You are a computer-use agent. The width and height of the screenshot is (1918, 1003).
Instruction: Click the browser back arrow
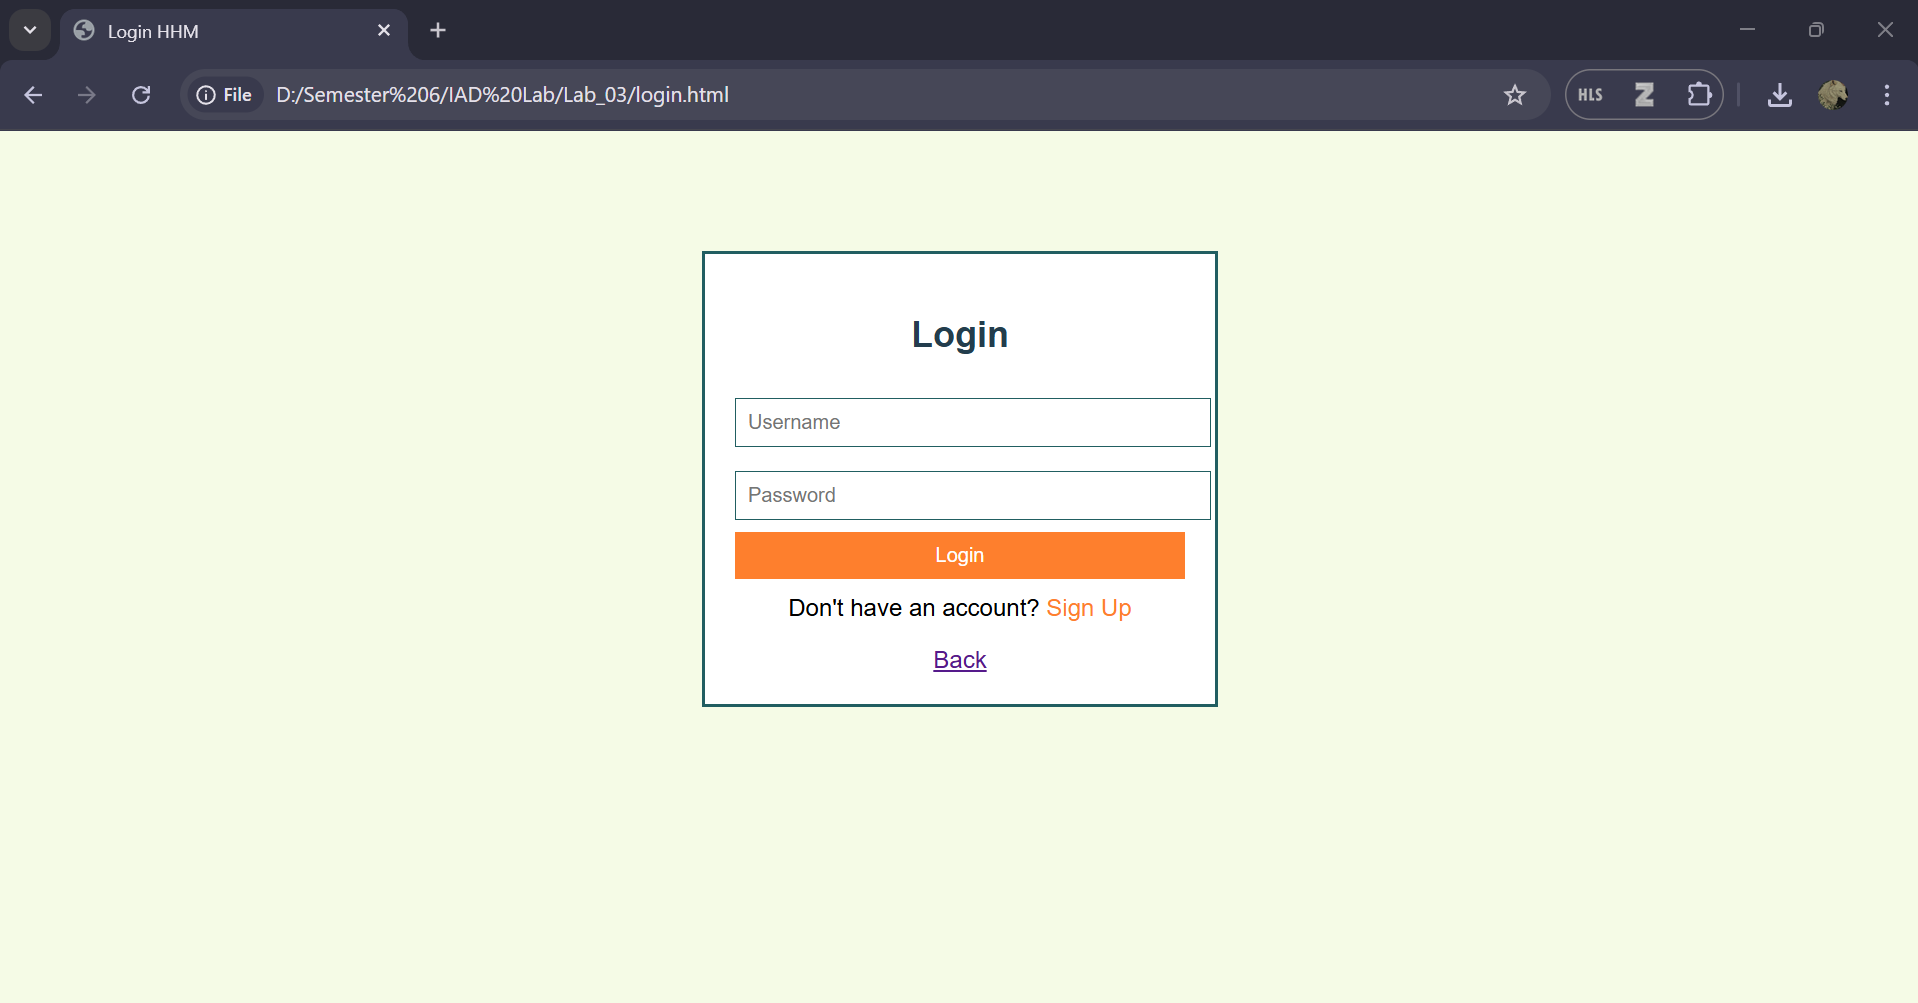33,95
